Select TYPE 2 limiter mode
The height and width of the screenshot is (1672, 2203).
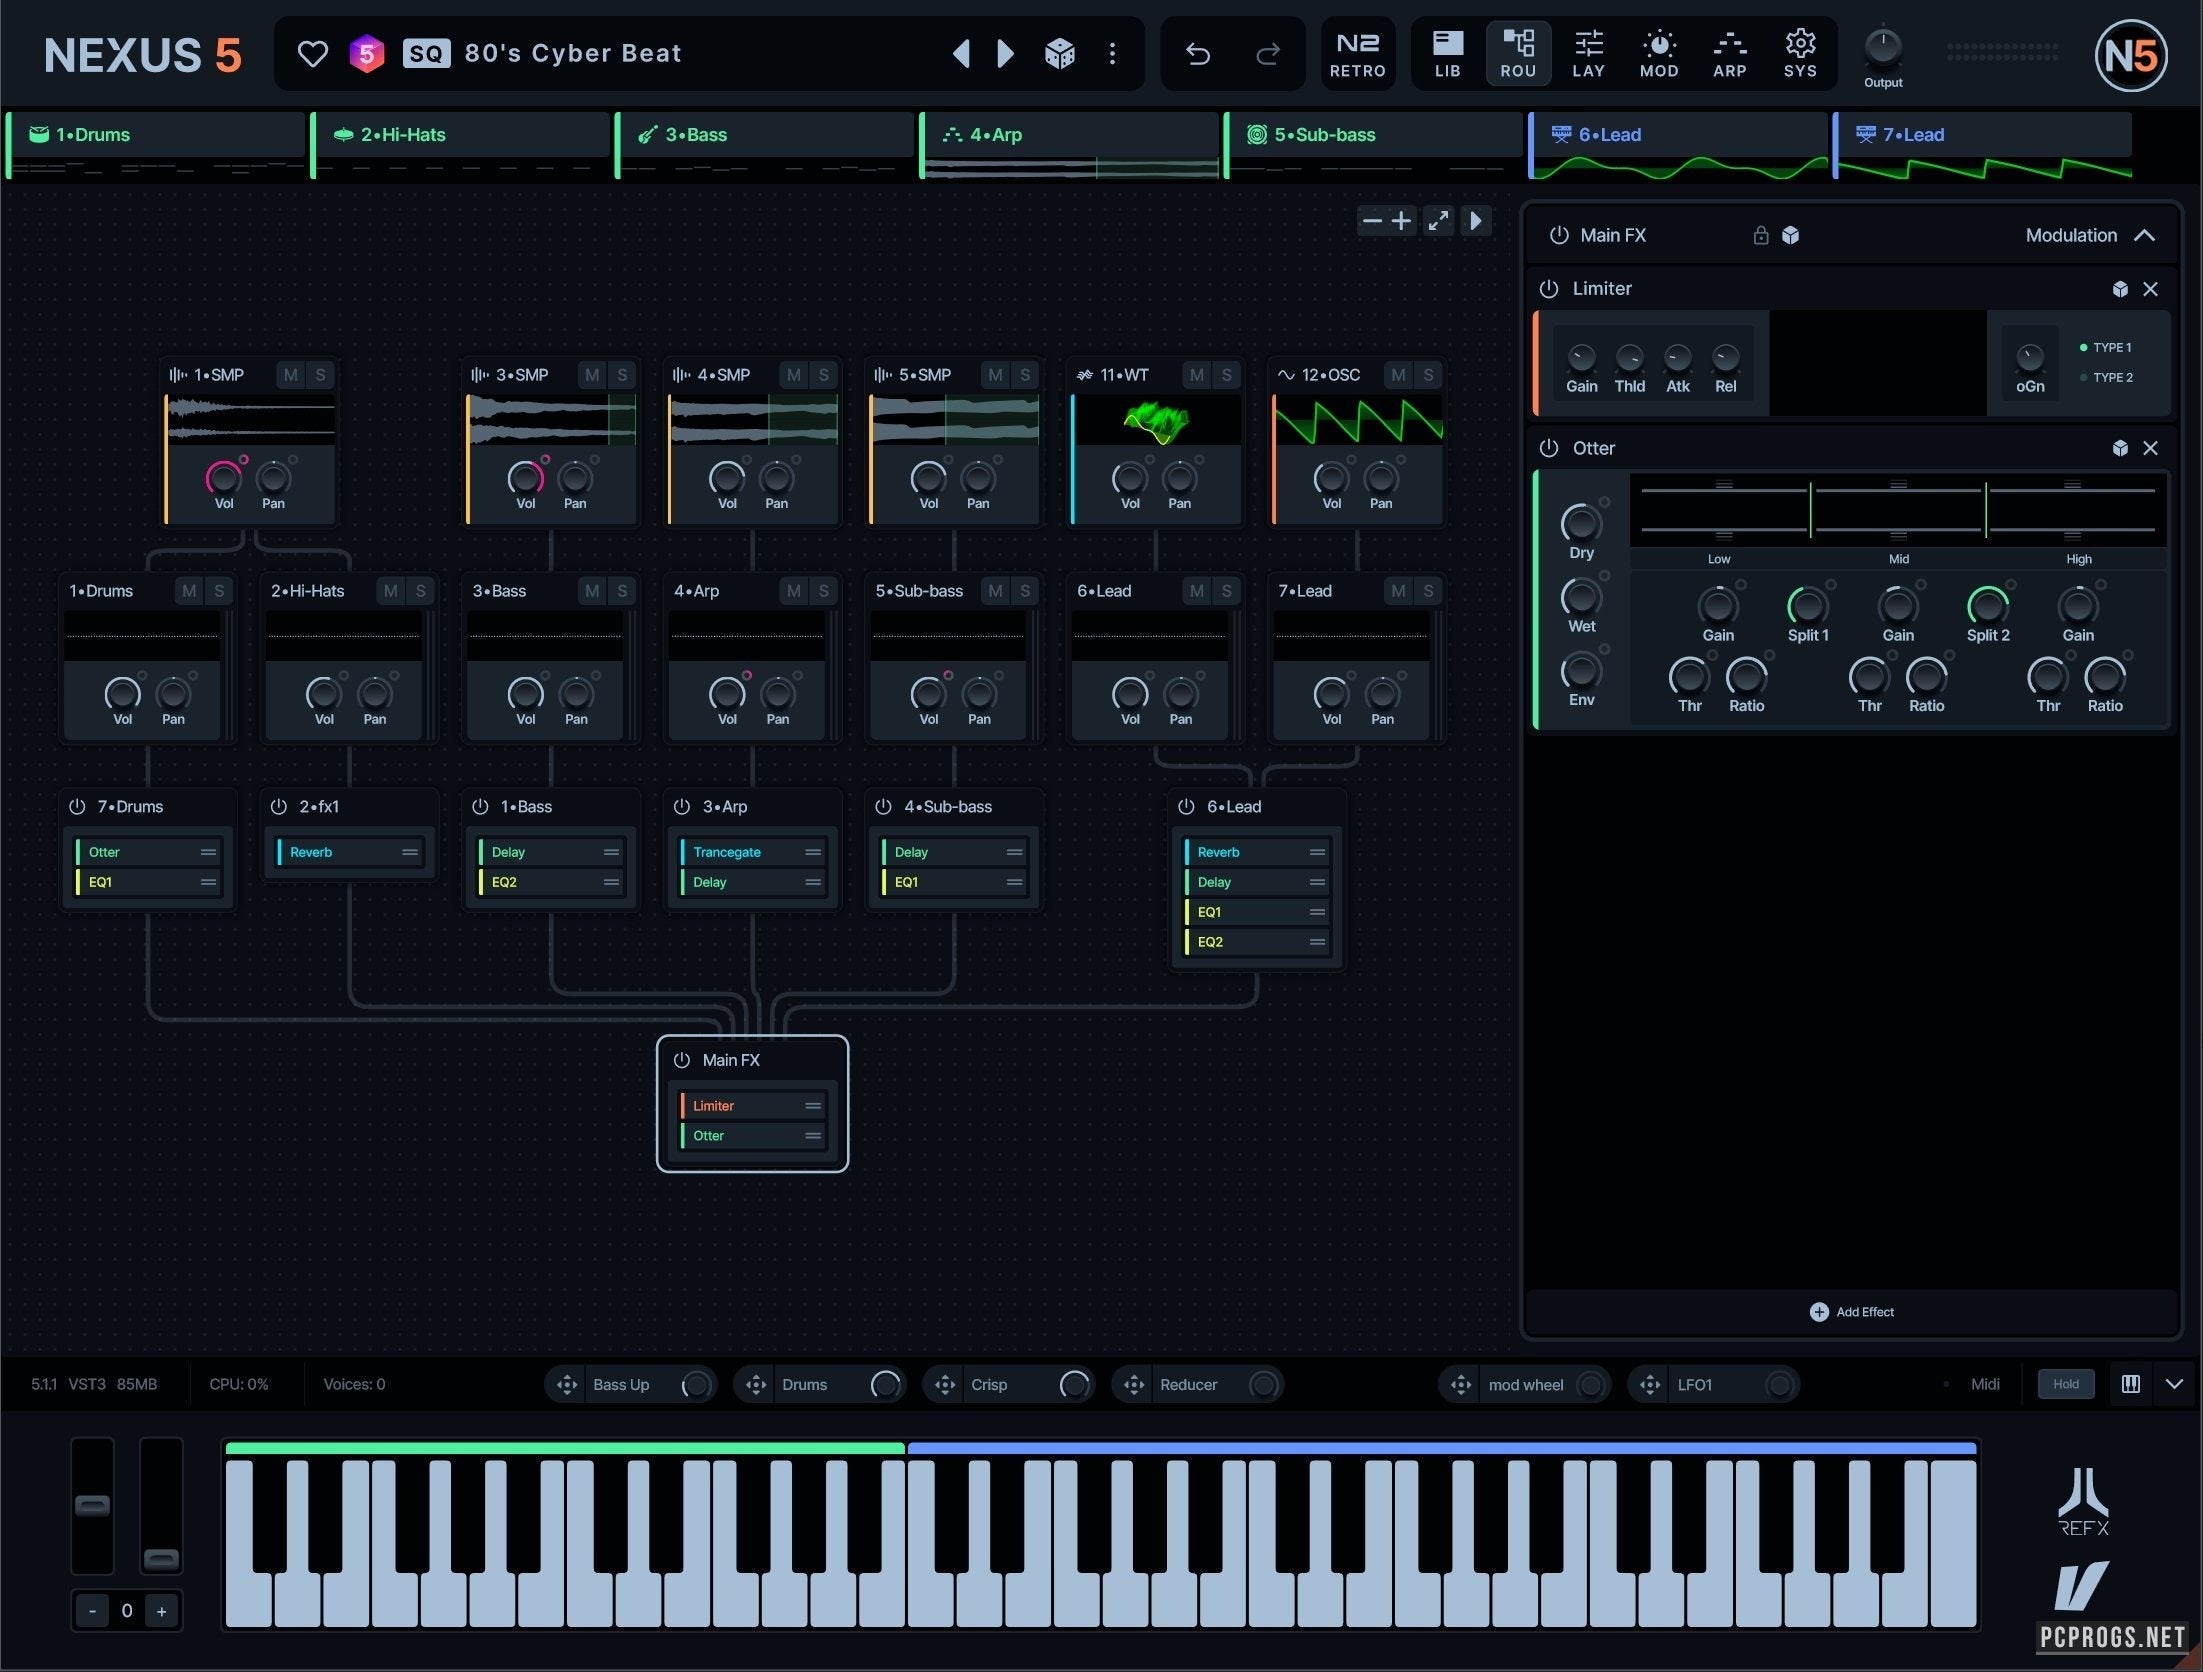point(2111,378)
